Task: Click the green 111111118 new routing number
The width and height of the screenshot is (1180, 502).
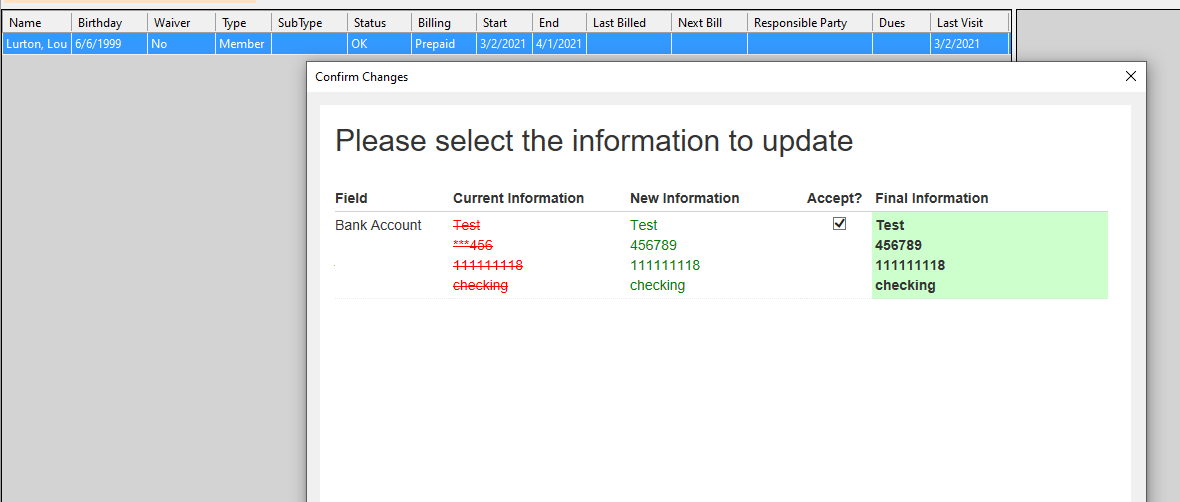Action: tap(665, 266)
